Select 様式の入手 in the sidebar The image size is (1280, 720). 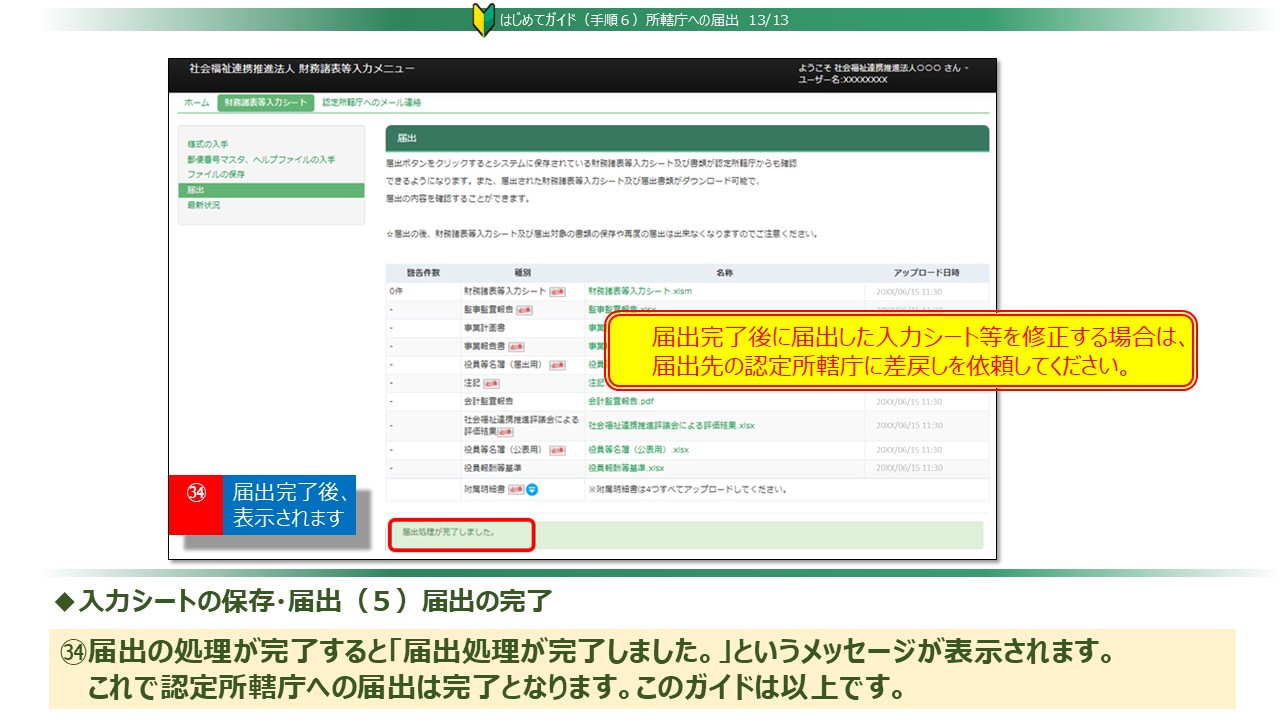click(x=208, y=145)
